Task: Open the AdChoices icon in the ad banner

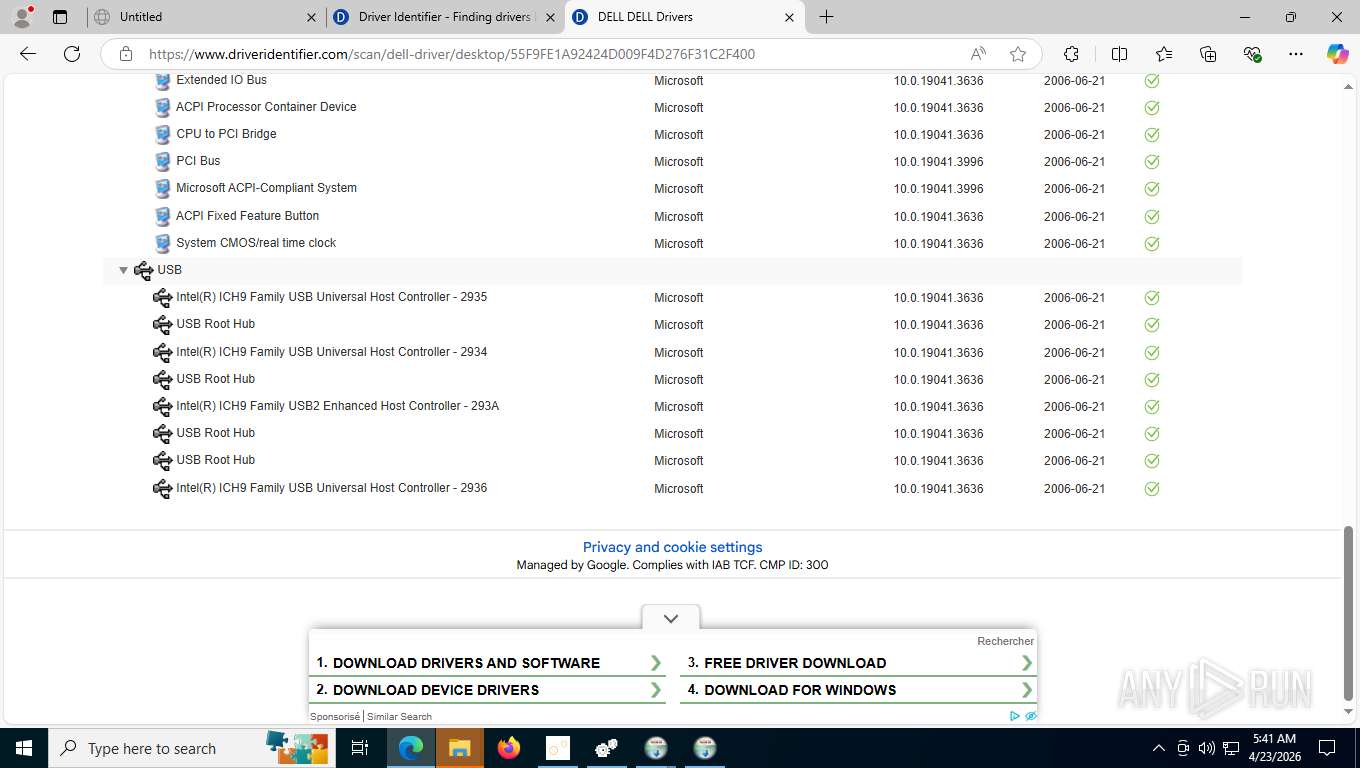Action: pos(1015,716)
